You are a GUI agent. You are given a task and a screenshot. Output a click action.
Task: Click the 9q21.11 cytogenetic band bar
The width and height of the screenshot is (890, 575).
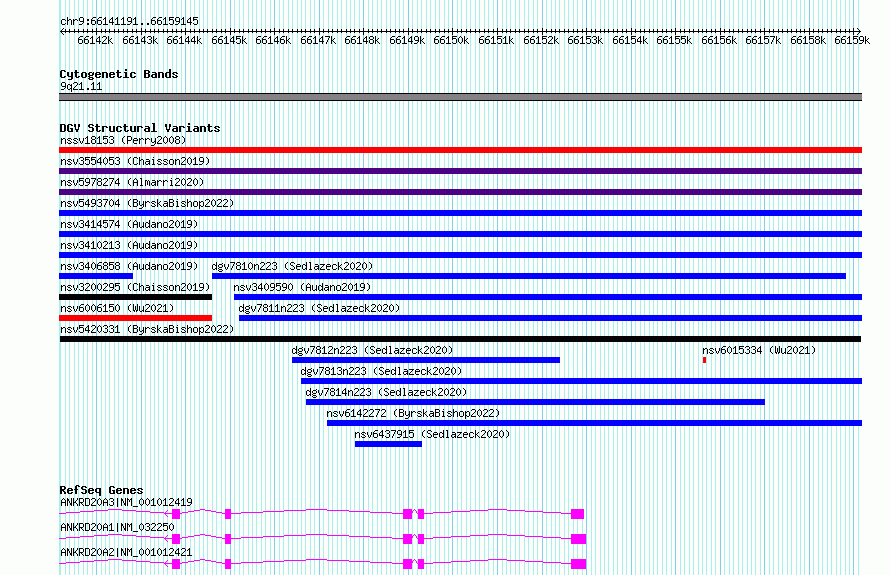point(460,97)
